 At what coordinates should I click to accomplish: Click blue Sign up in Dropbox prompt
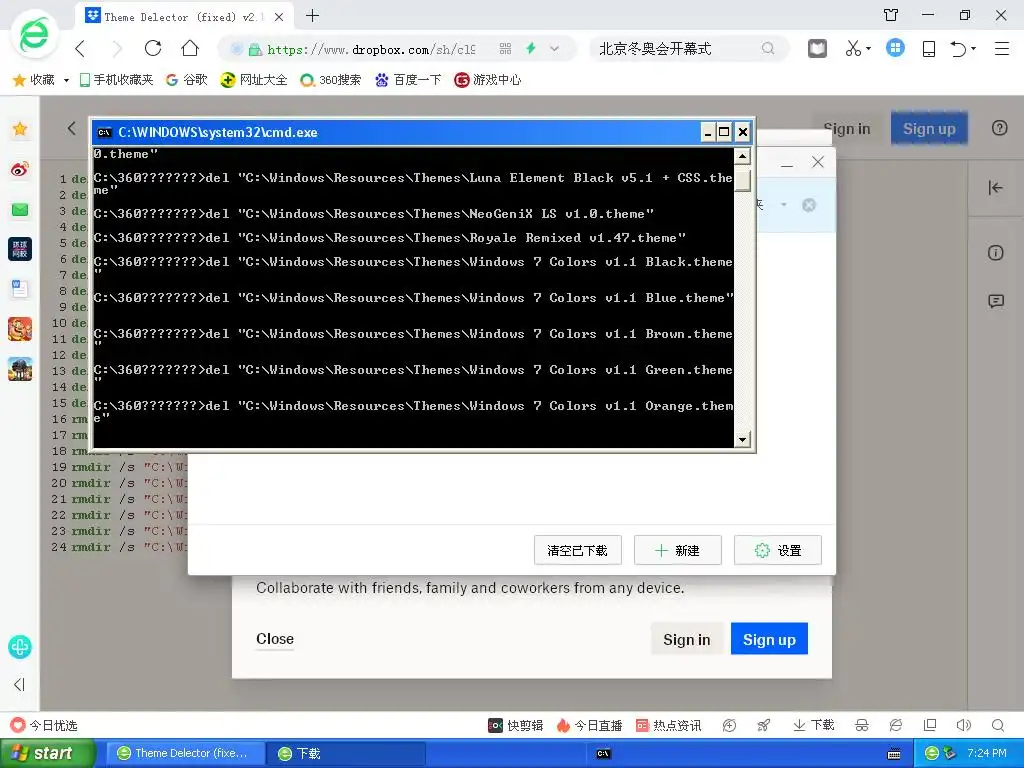[x=769, y=639]
